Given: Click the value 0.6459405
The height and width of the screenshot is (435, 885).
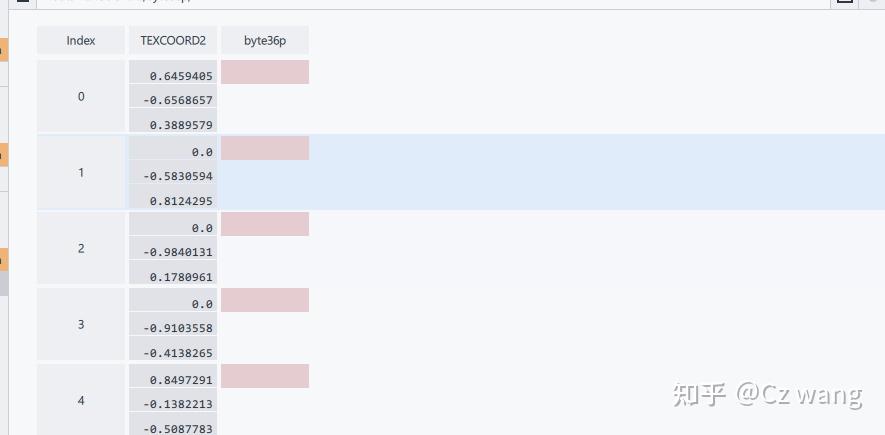Looking at the screenshot, I should tap(180, 76).
